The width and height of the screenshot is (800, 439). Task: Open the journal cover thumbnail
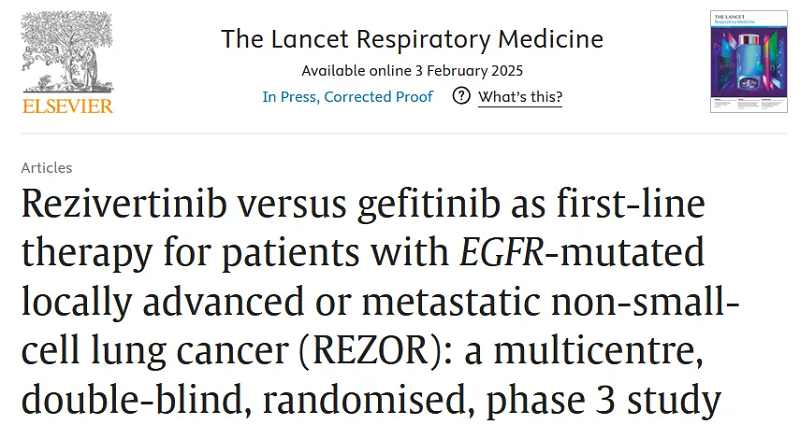point(748,61)
